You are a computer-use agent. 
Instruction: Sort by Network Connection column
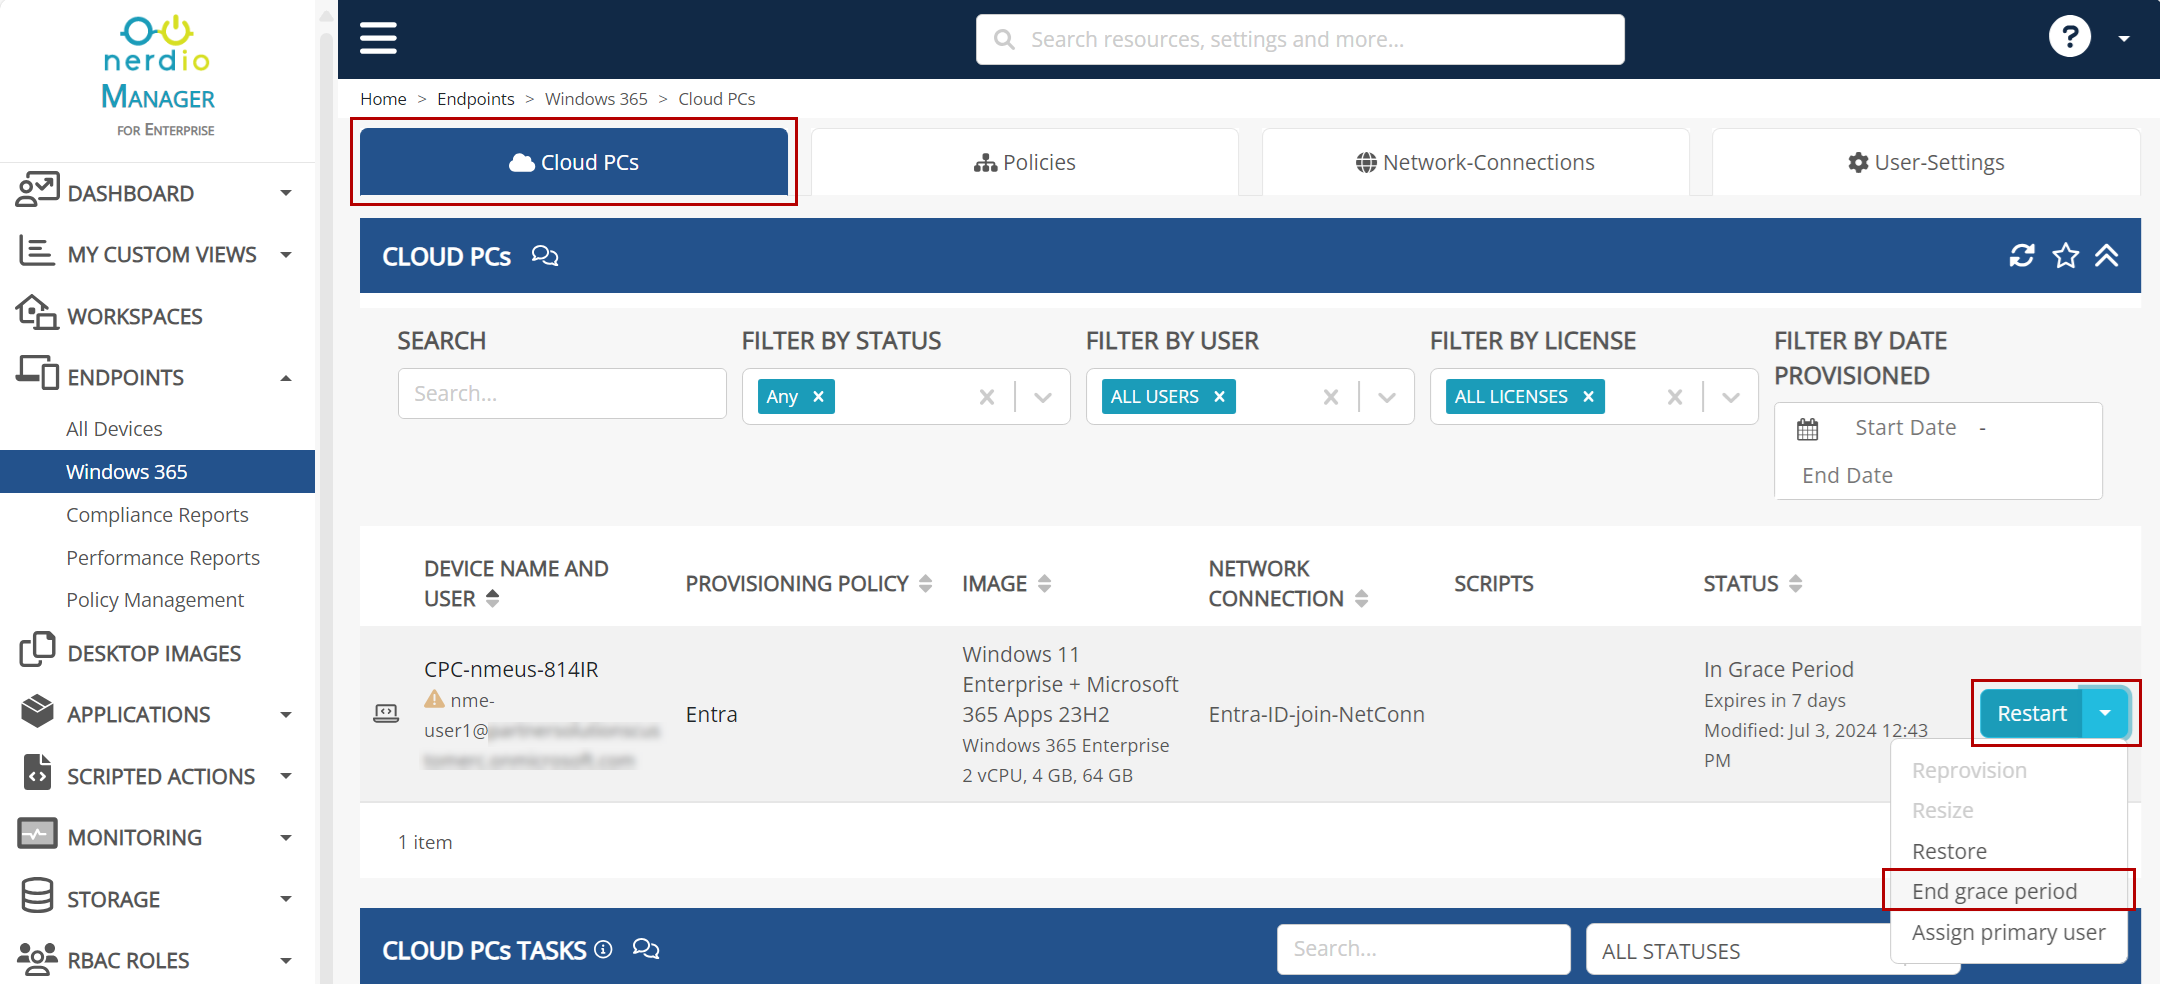1361,598
